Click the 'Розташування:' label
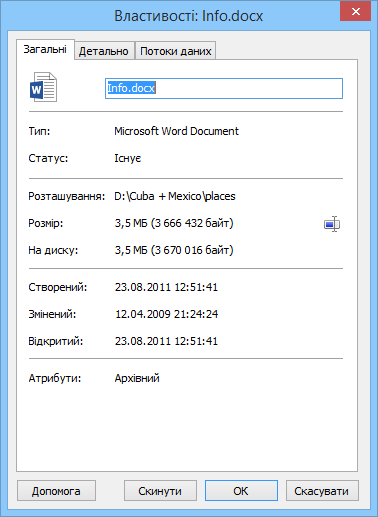 tap(67, 196)
